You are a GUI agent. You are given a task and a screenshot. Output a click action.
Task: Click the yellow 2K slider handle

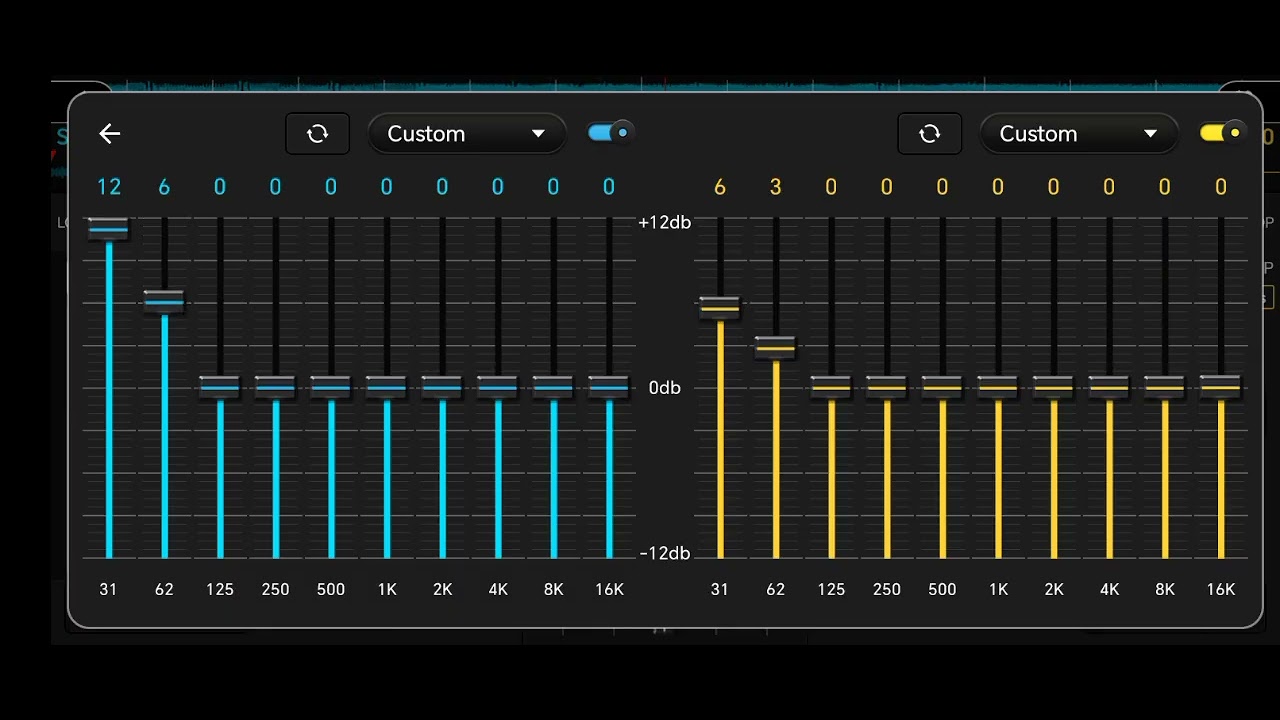[1054, 387]
